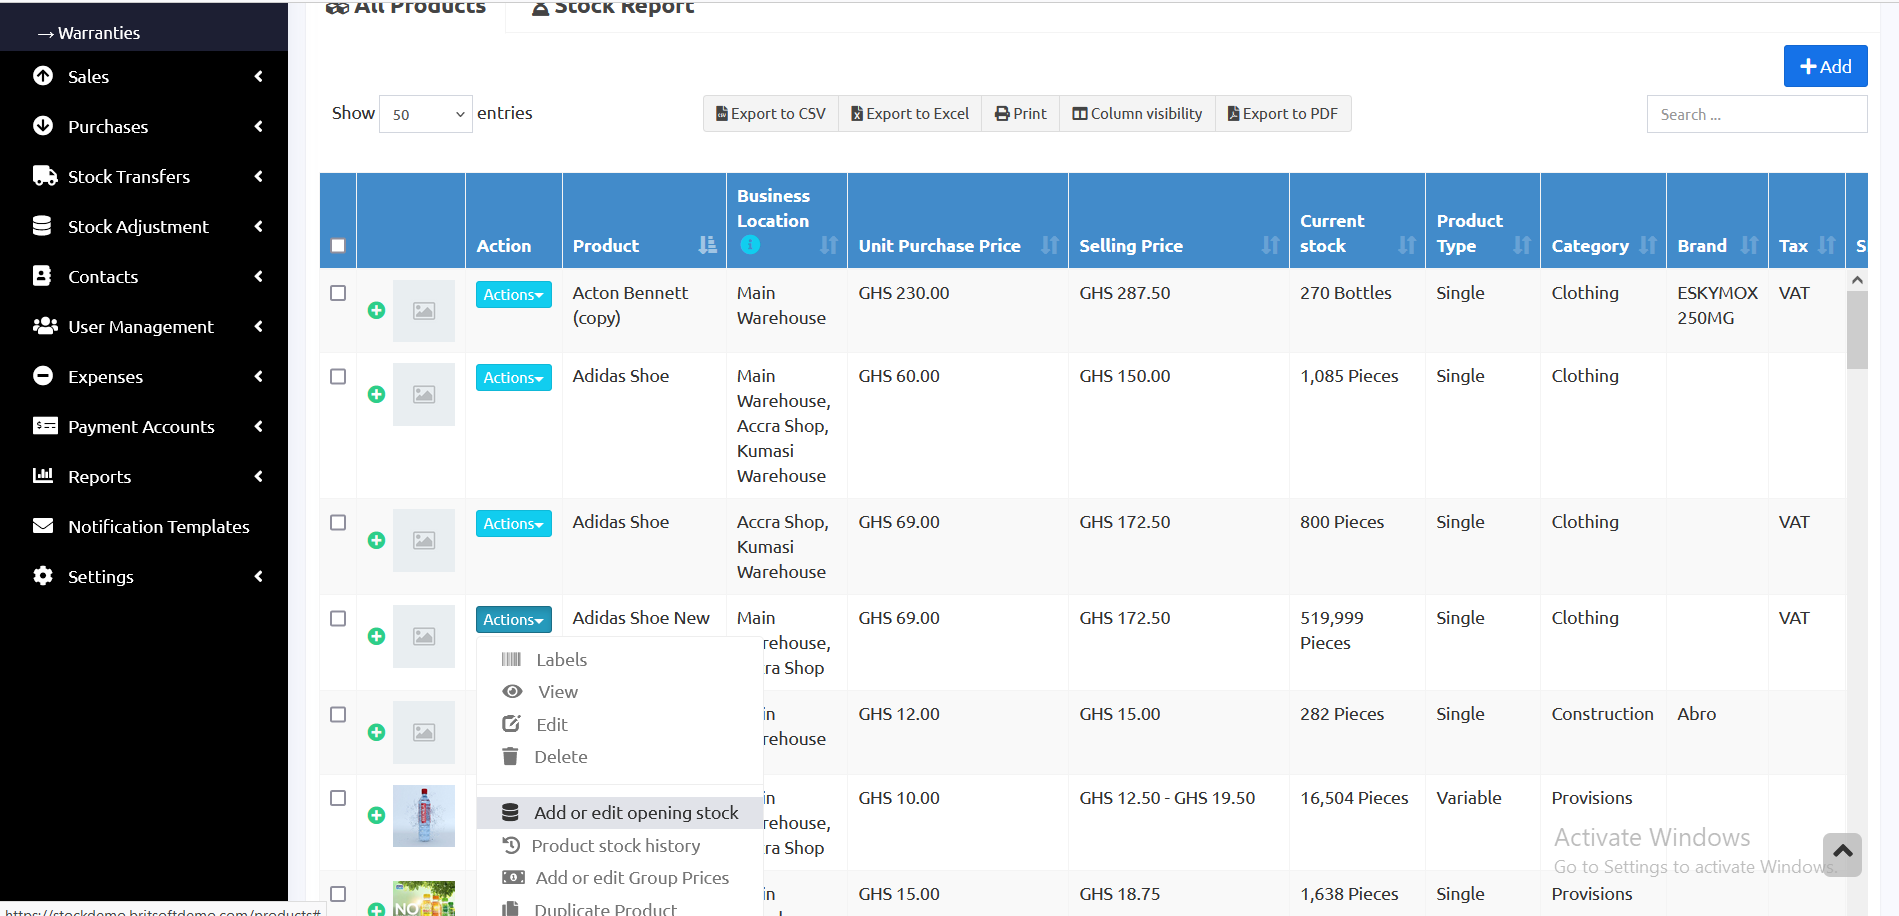The image size is (1899, 916).
Task: Click the scroll-to-top arrow button
Action: click(1842, 854)
